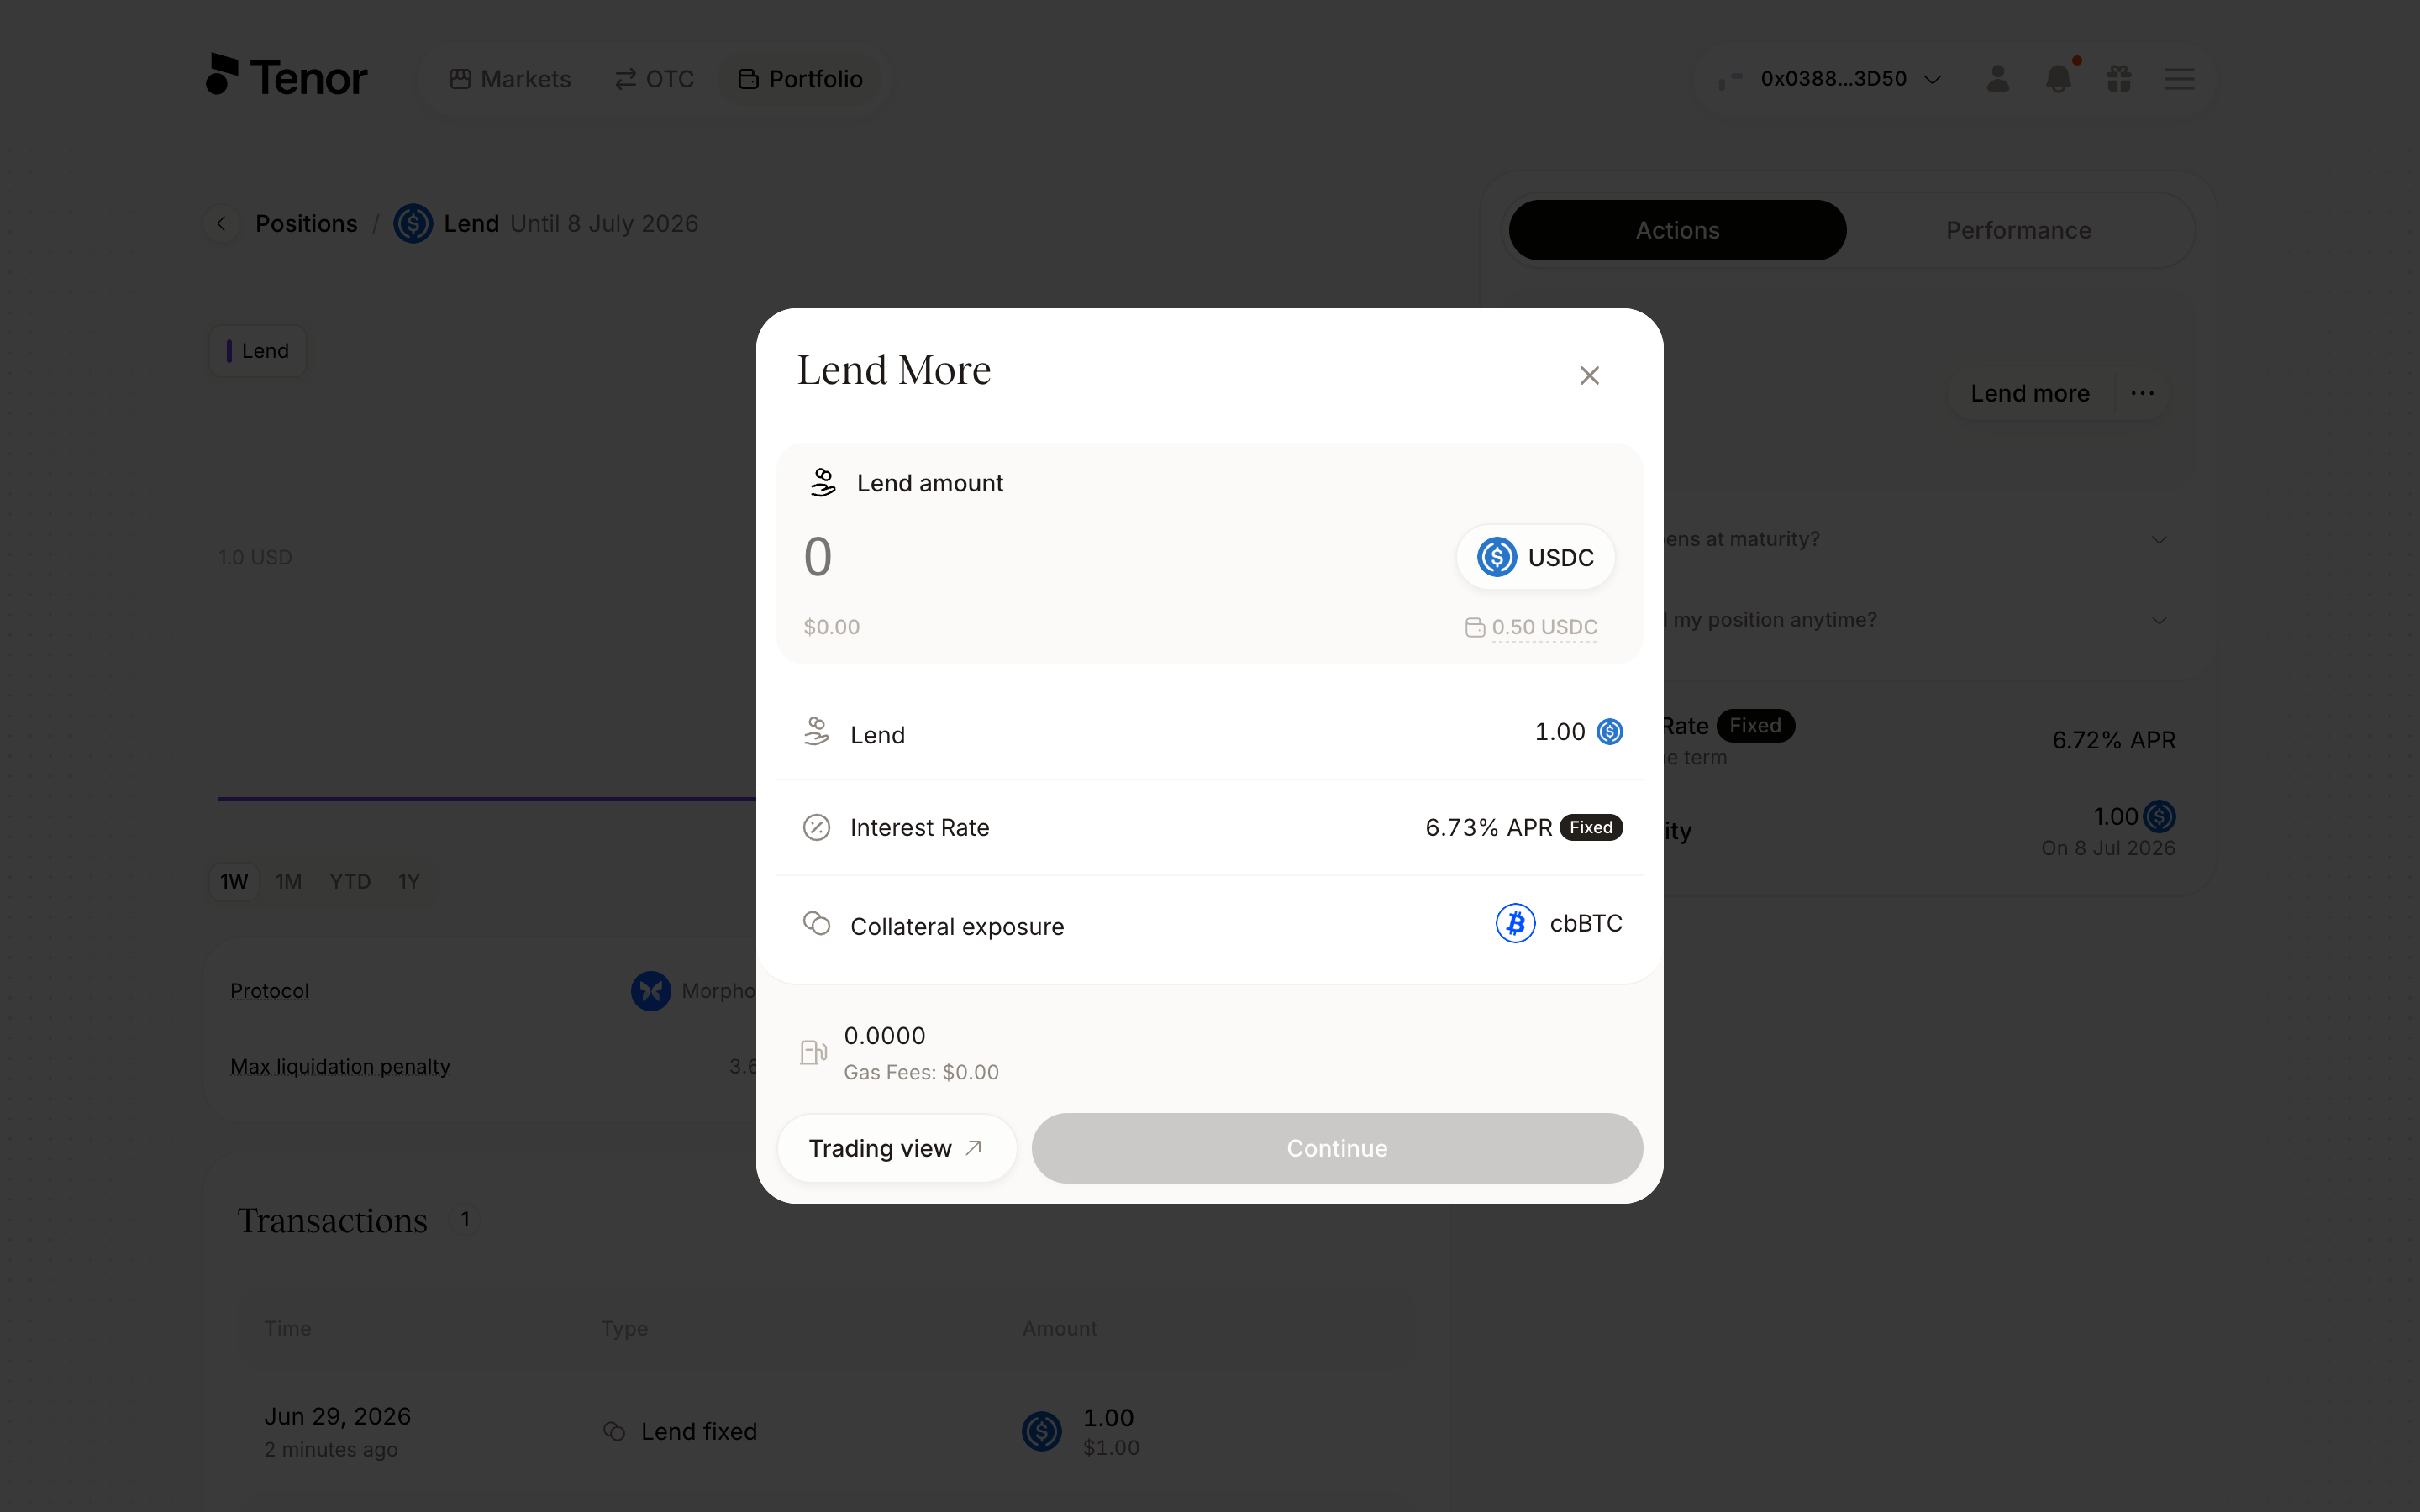The image size is (2420, 1512).
Task: Click the Lend amount hand-coin icon
Action: click(x=822, y=483)
